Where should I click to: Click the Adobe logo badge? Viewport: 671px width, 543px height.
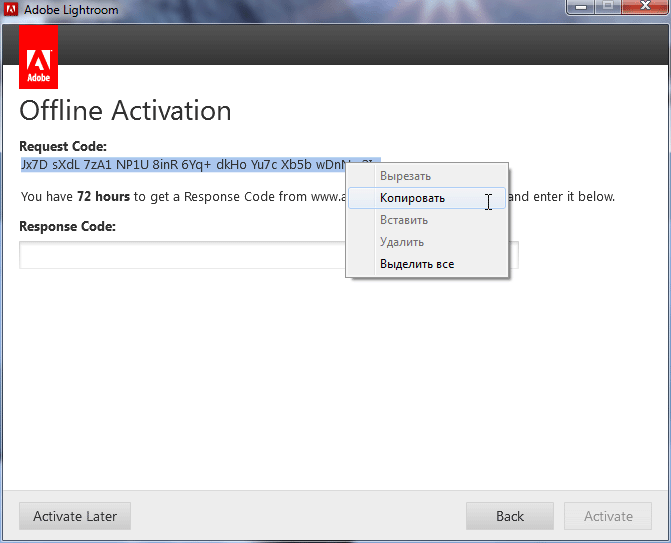click(39, 56)
